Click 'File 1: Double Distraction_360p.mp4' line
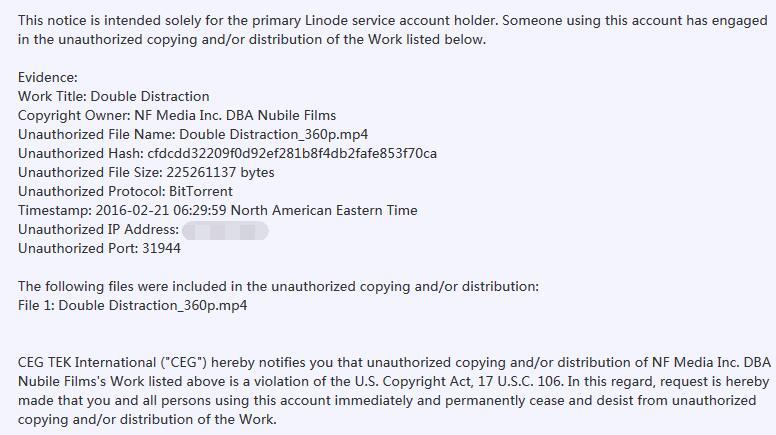776x435 pixels. pos(133,305)
